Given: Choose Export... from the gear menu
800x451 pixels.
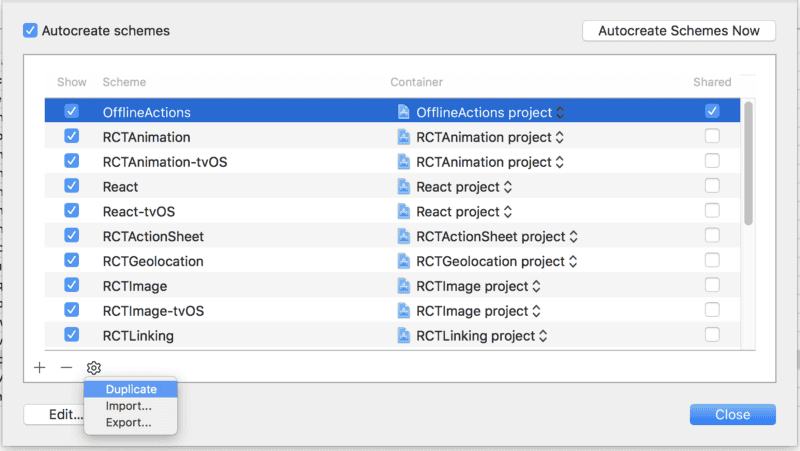Looking at the screenshot, I should tap(131, 422).
